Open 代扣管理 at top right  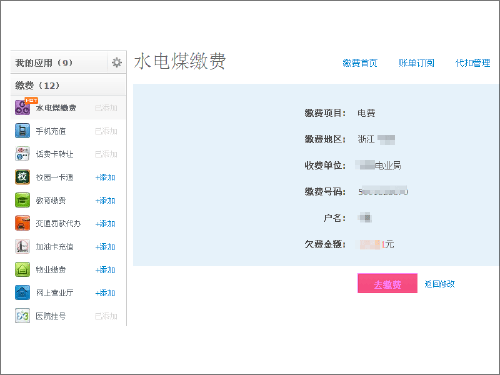[473, 63]
